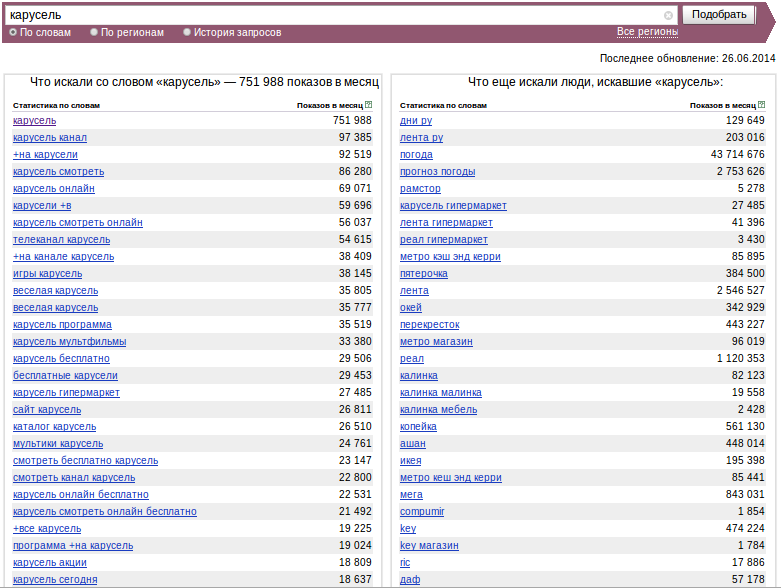Open the 'калинка малинка' link
Viewport: 781px width, 588px height.
coord(441,392)
